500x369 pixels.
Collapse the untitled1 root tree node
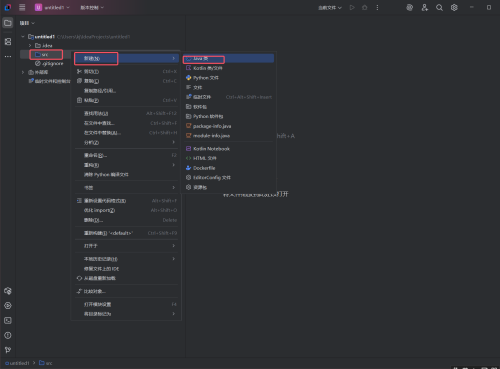[x=23, y=36]
